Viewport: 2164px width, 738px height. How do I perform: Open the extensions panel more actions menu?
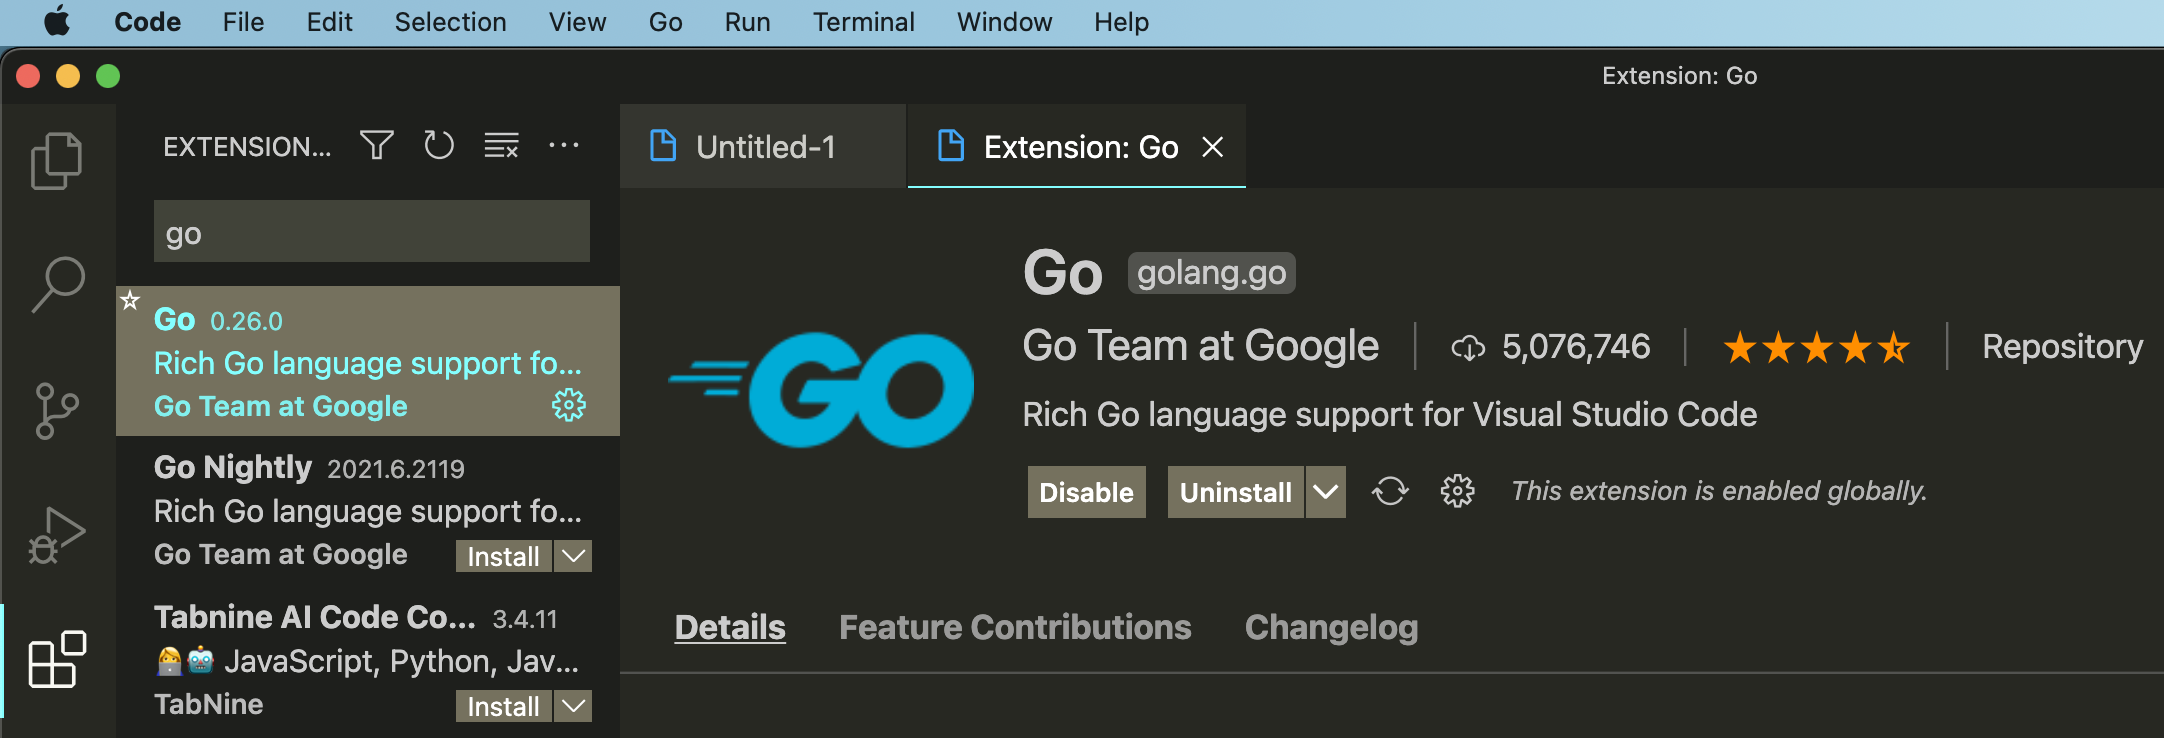click(564, 146)
